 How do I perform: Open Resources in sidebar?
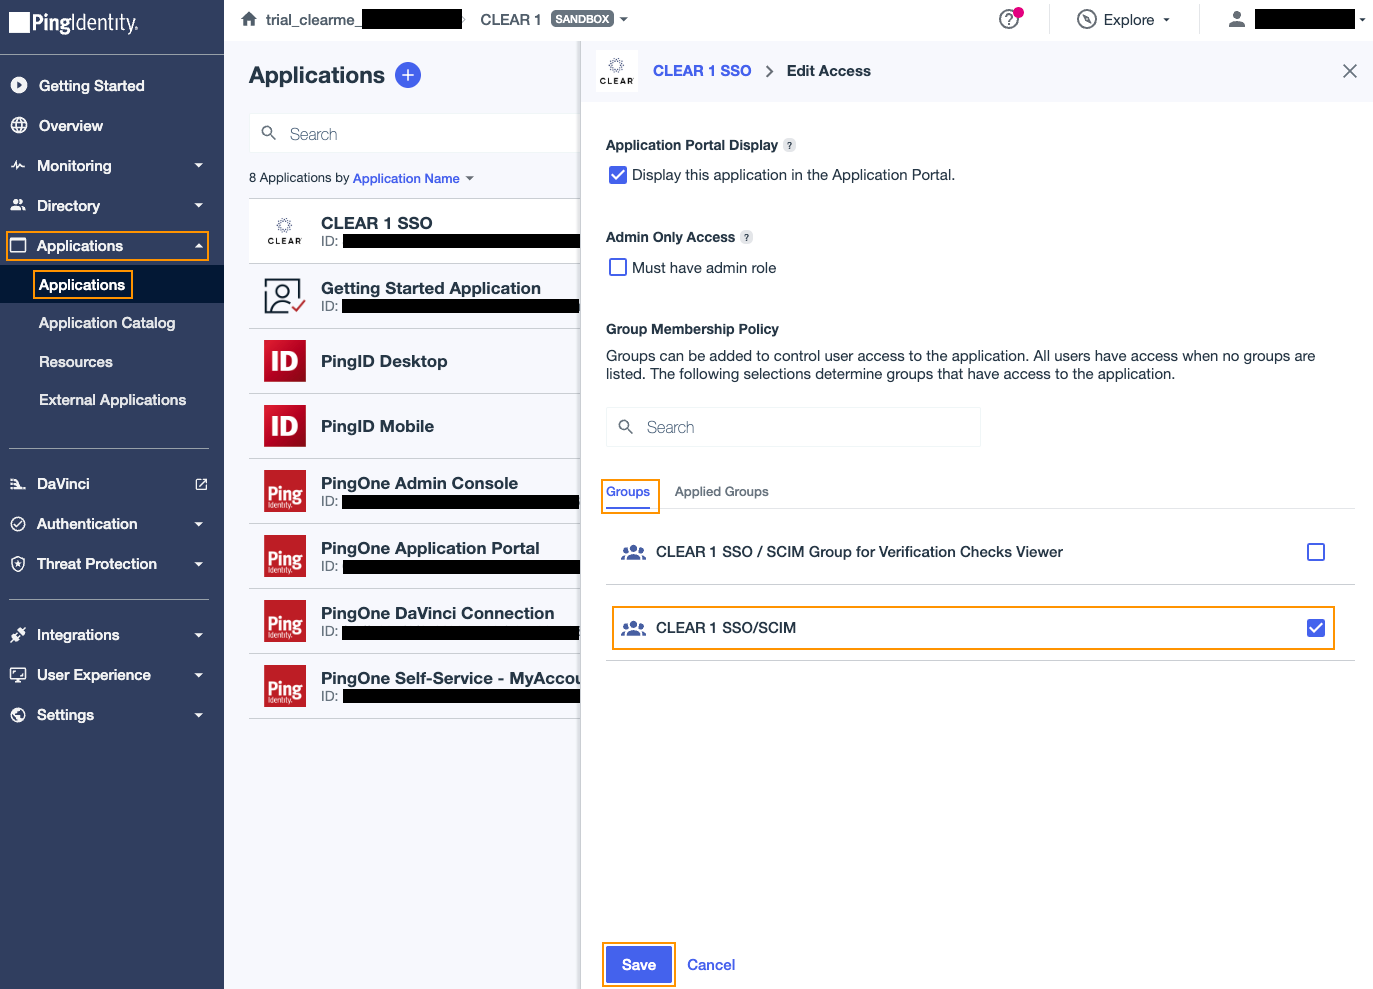pyautogui.click(x=76, y=362)
